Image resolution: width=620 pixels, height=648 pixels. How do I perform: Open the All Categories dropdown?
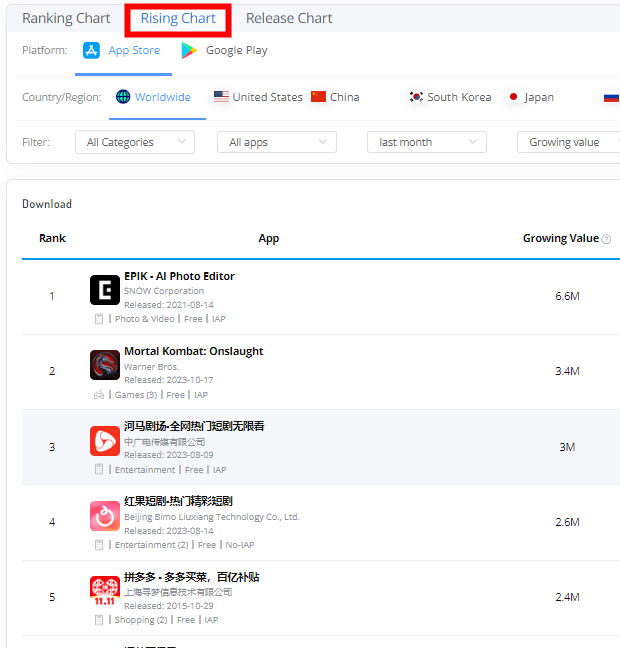pos(135,142)
